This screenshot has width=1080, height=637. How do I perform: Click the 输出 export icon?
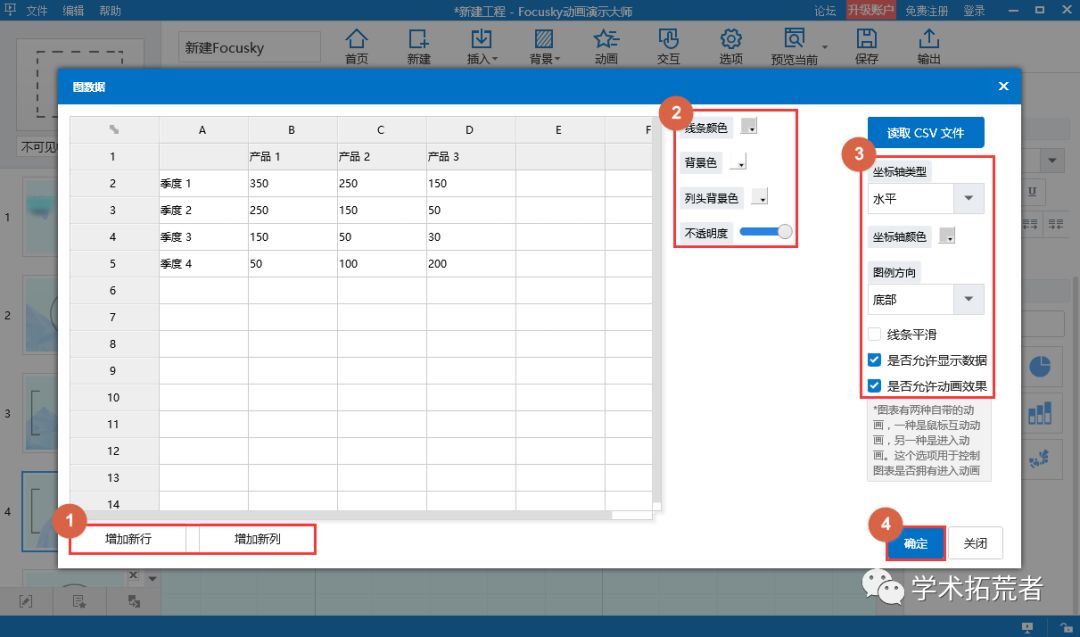tap(928, 39)
